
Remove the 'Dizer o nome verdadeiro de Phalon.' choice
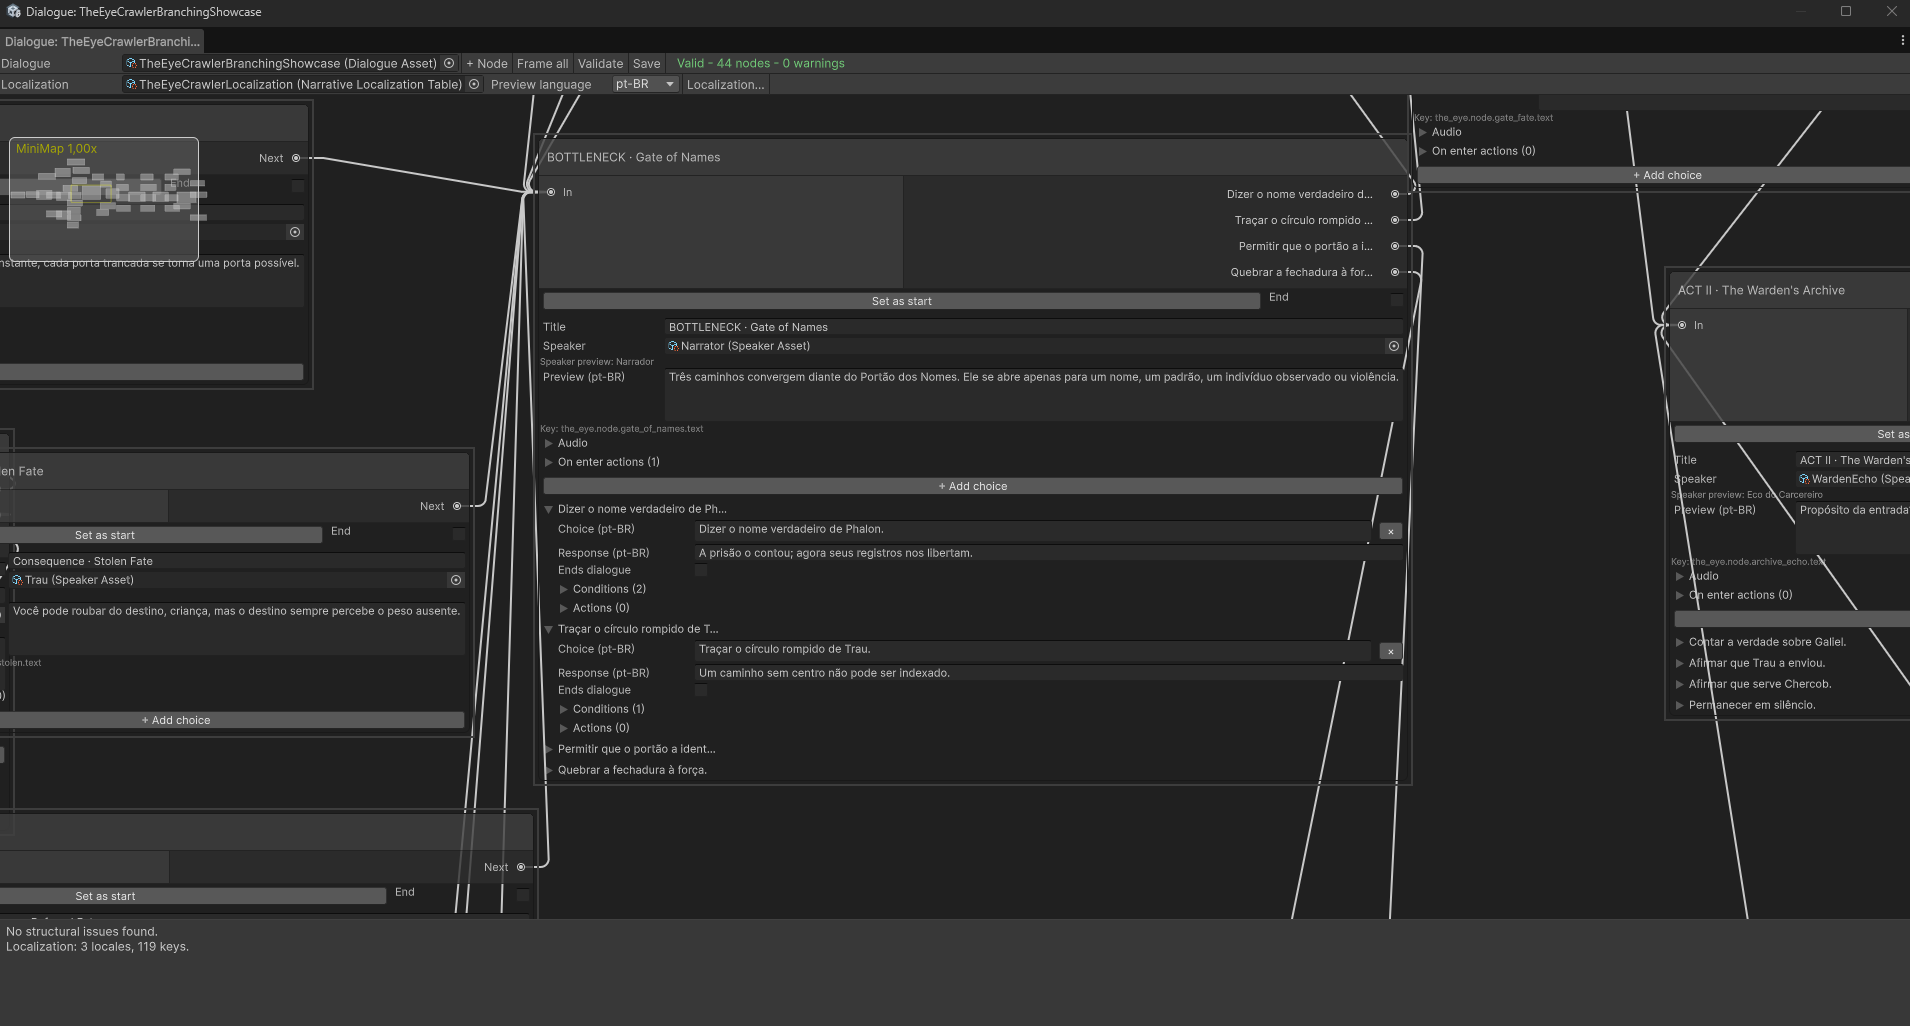(x=1390, y=532)
